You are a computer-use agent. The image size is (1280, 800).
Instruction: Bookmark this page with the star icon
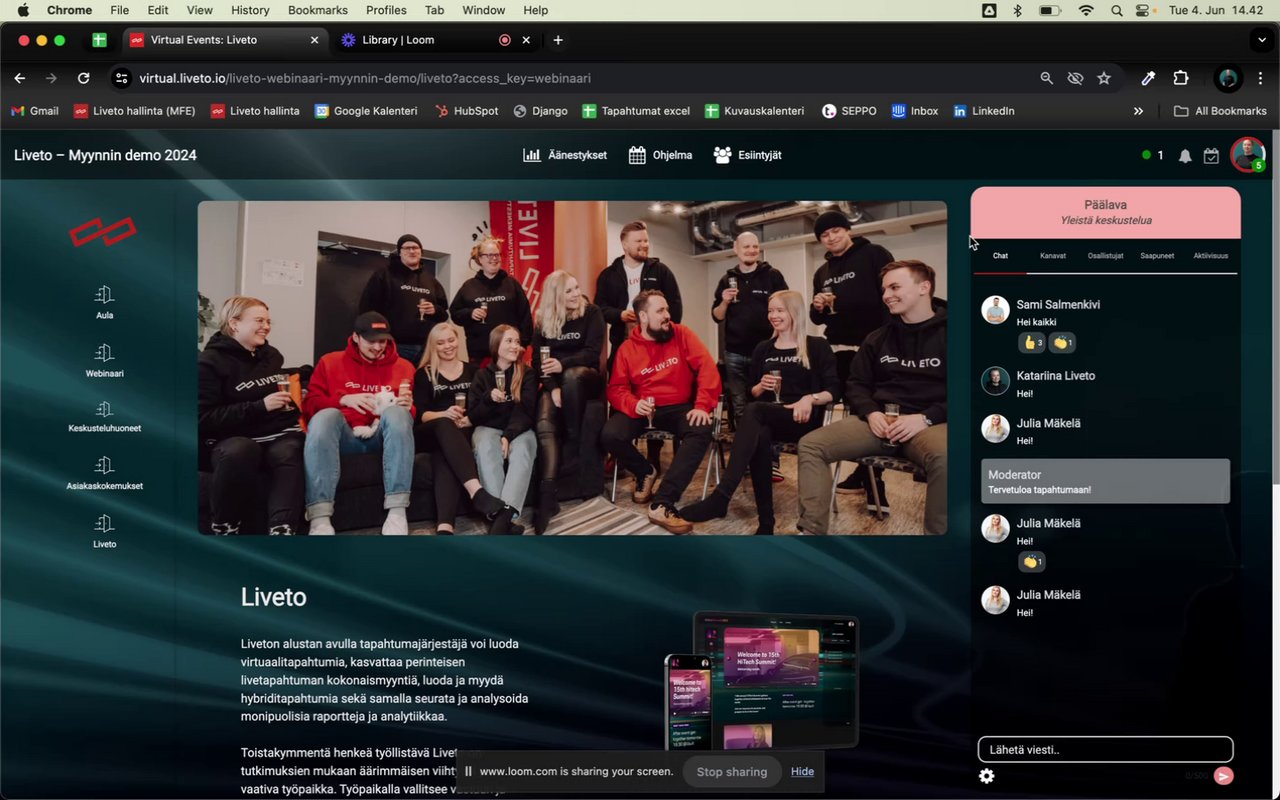click(x=1104, y=78)
